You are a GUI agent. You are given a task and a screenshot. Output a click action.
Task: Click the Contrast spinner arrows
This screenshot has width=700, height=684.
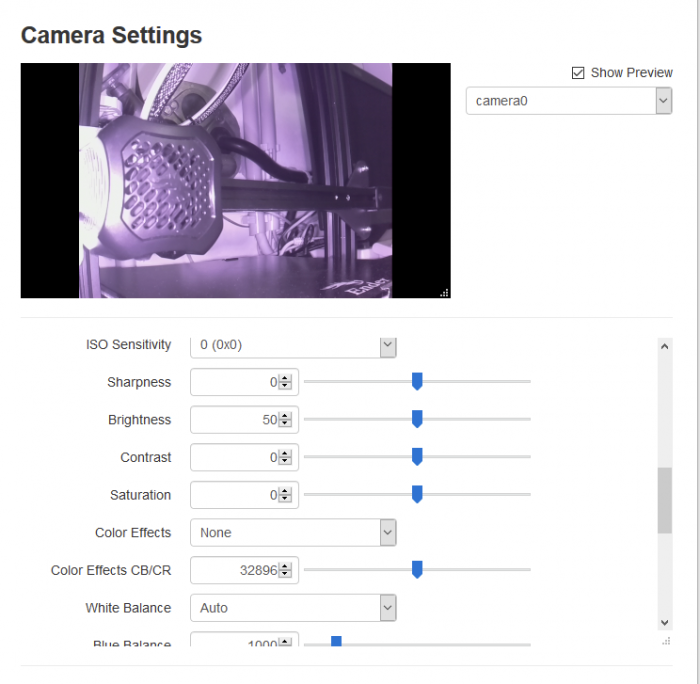[285, 458]
